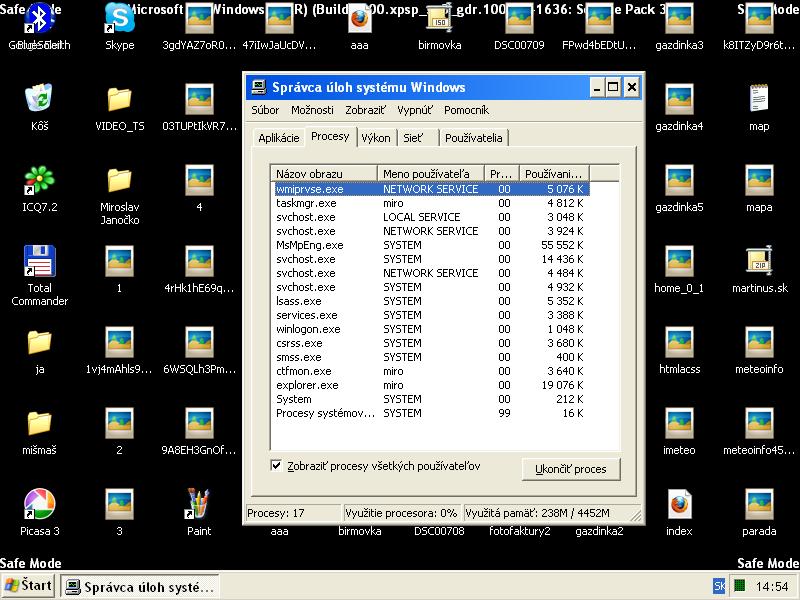The height and width of the screenshot is (600, 800).
Task: Open the Paint shortcut icon
Action: point(199,504)
